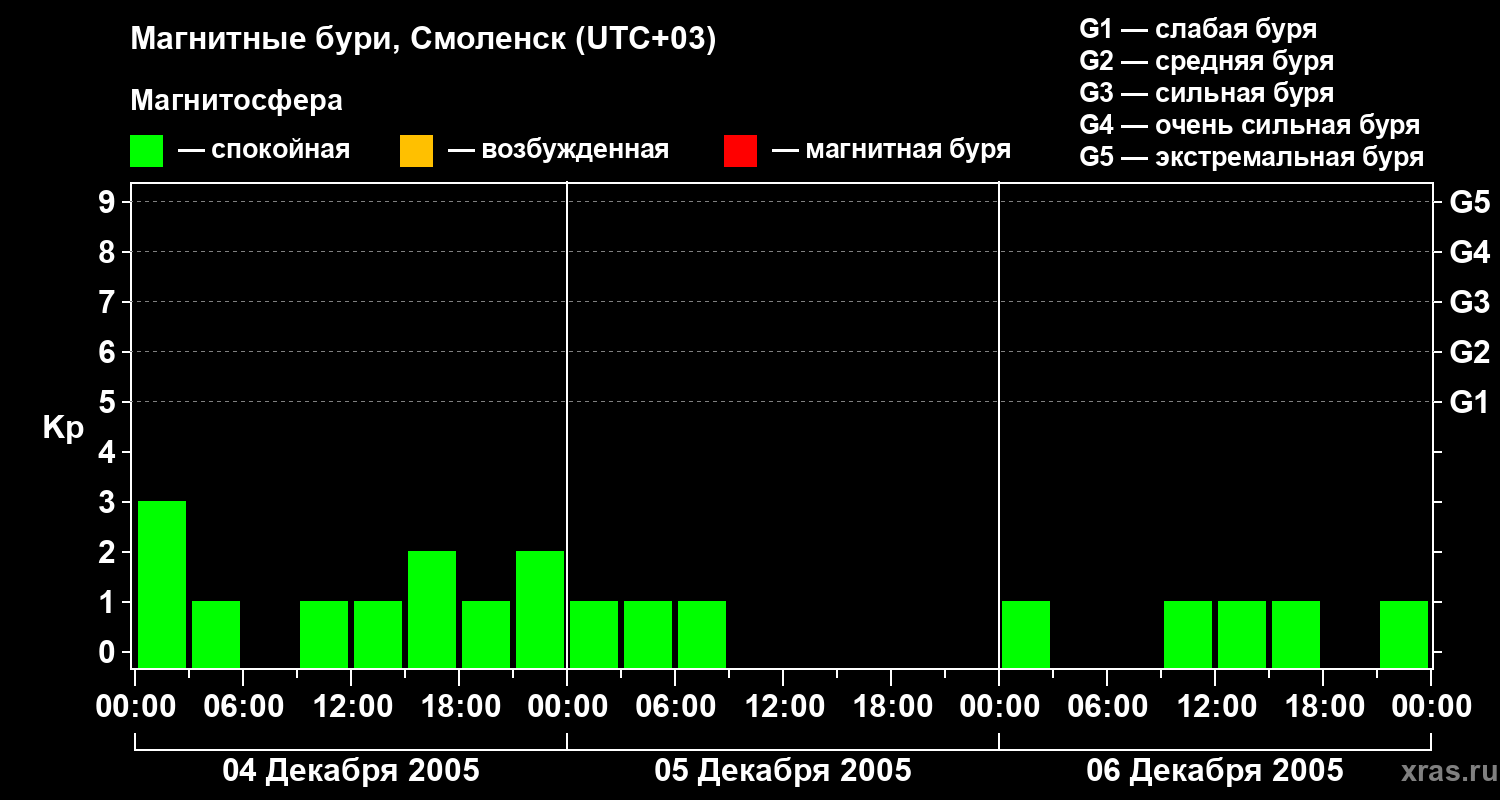This screenshot has height=800, width=1500.
Task: Click the red magnetic storm legend swatch
Action: [x=740, y=150]
